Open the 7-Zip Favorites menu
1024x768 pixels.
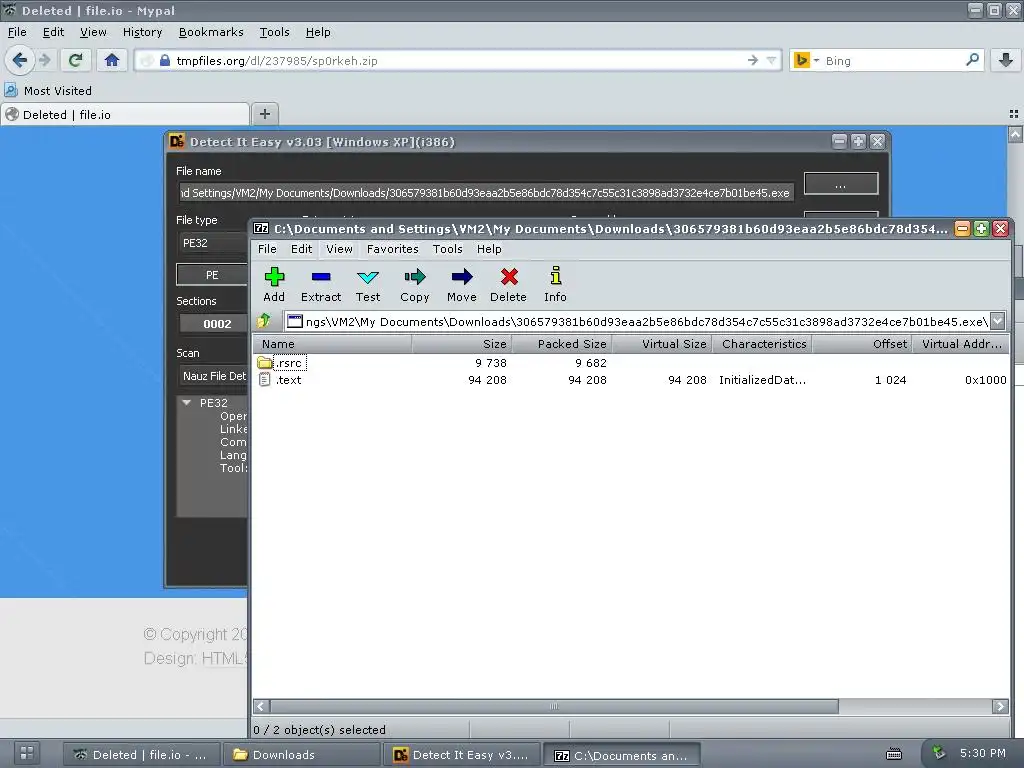[x=392, y=249]
